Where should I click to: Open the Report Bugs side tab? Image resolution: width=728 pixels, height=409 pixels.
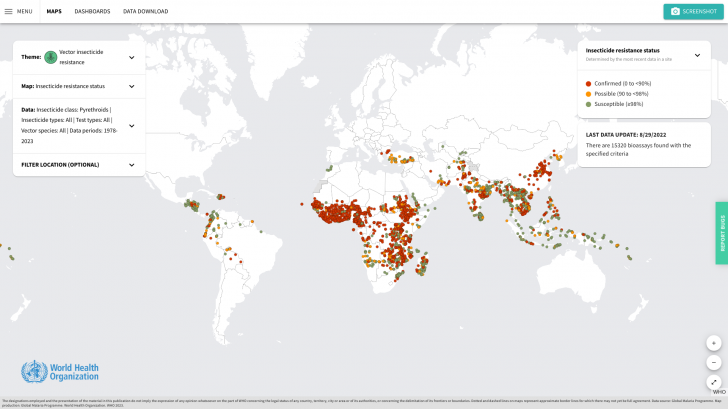(x=721, y=233)
